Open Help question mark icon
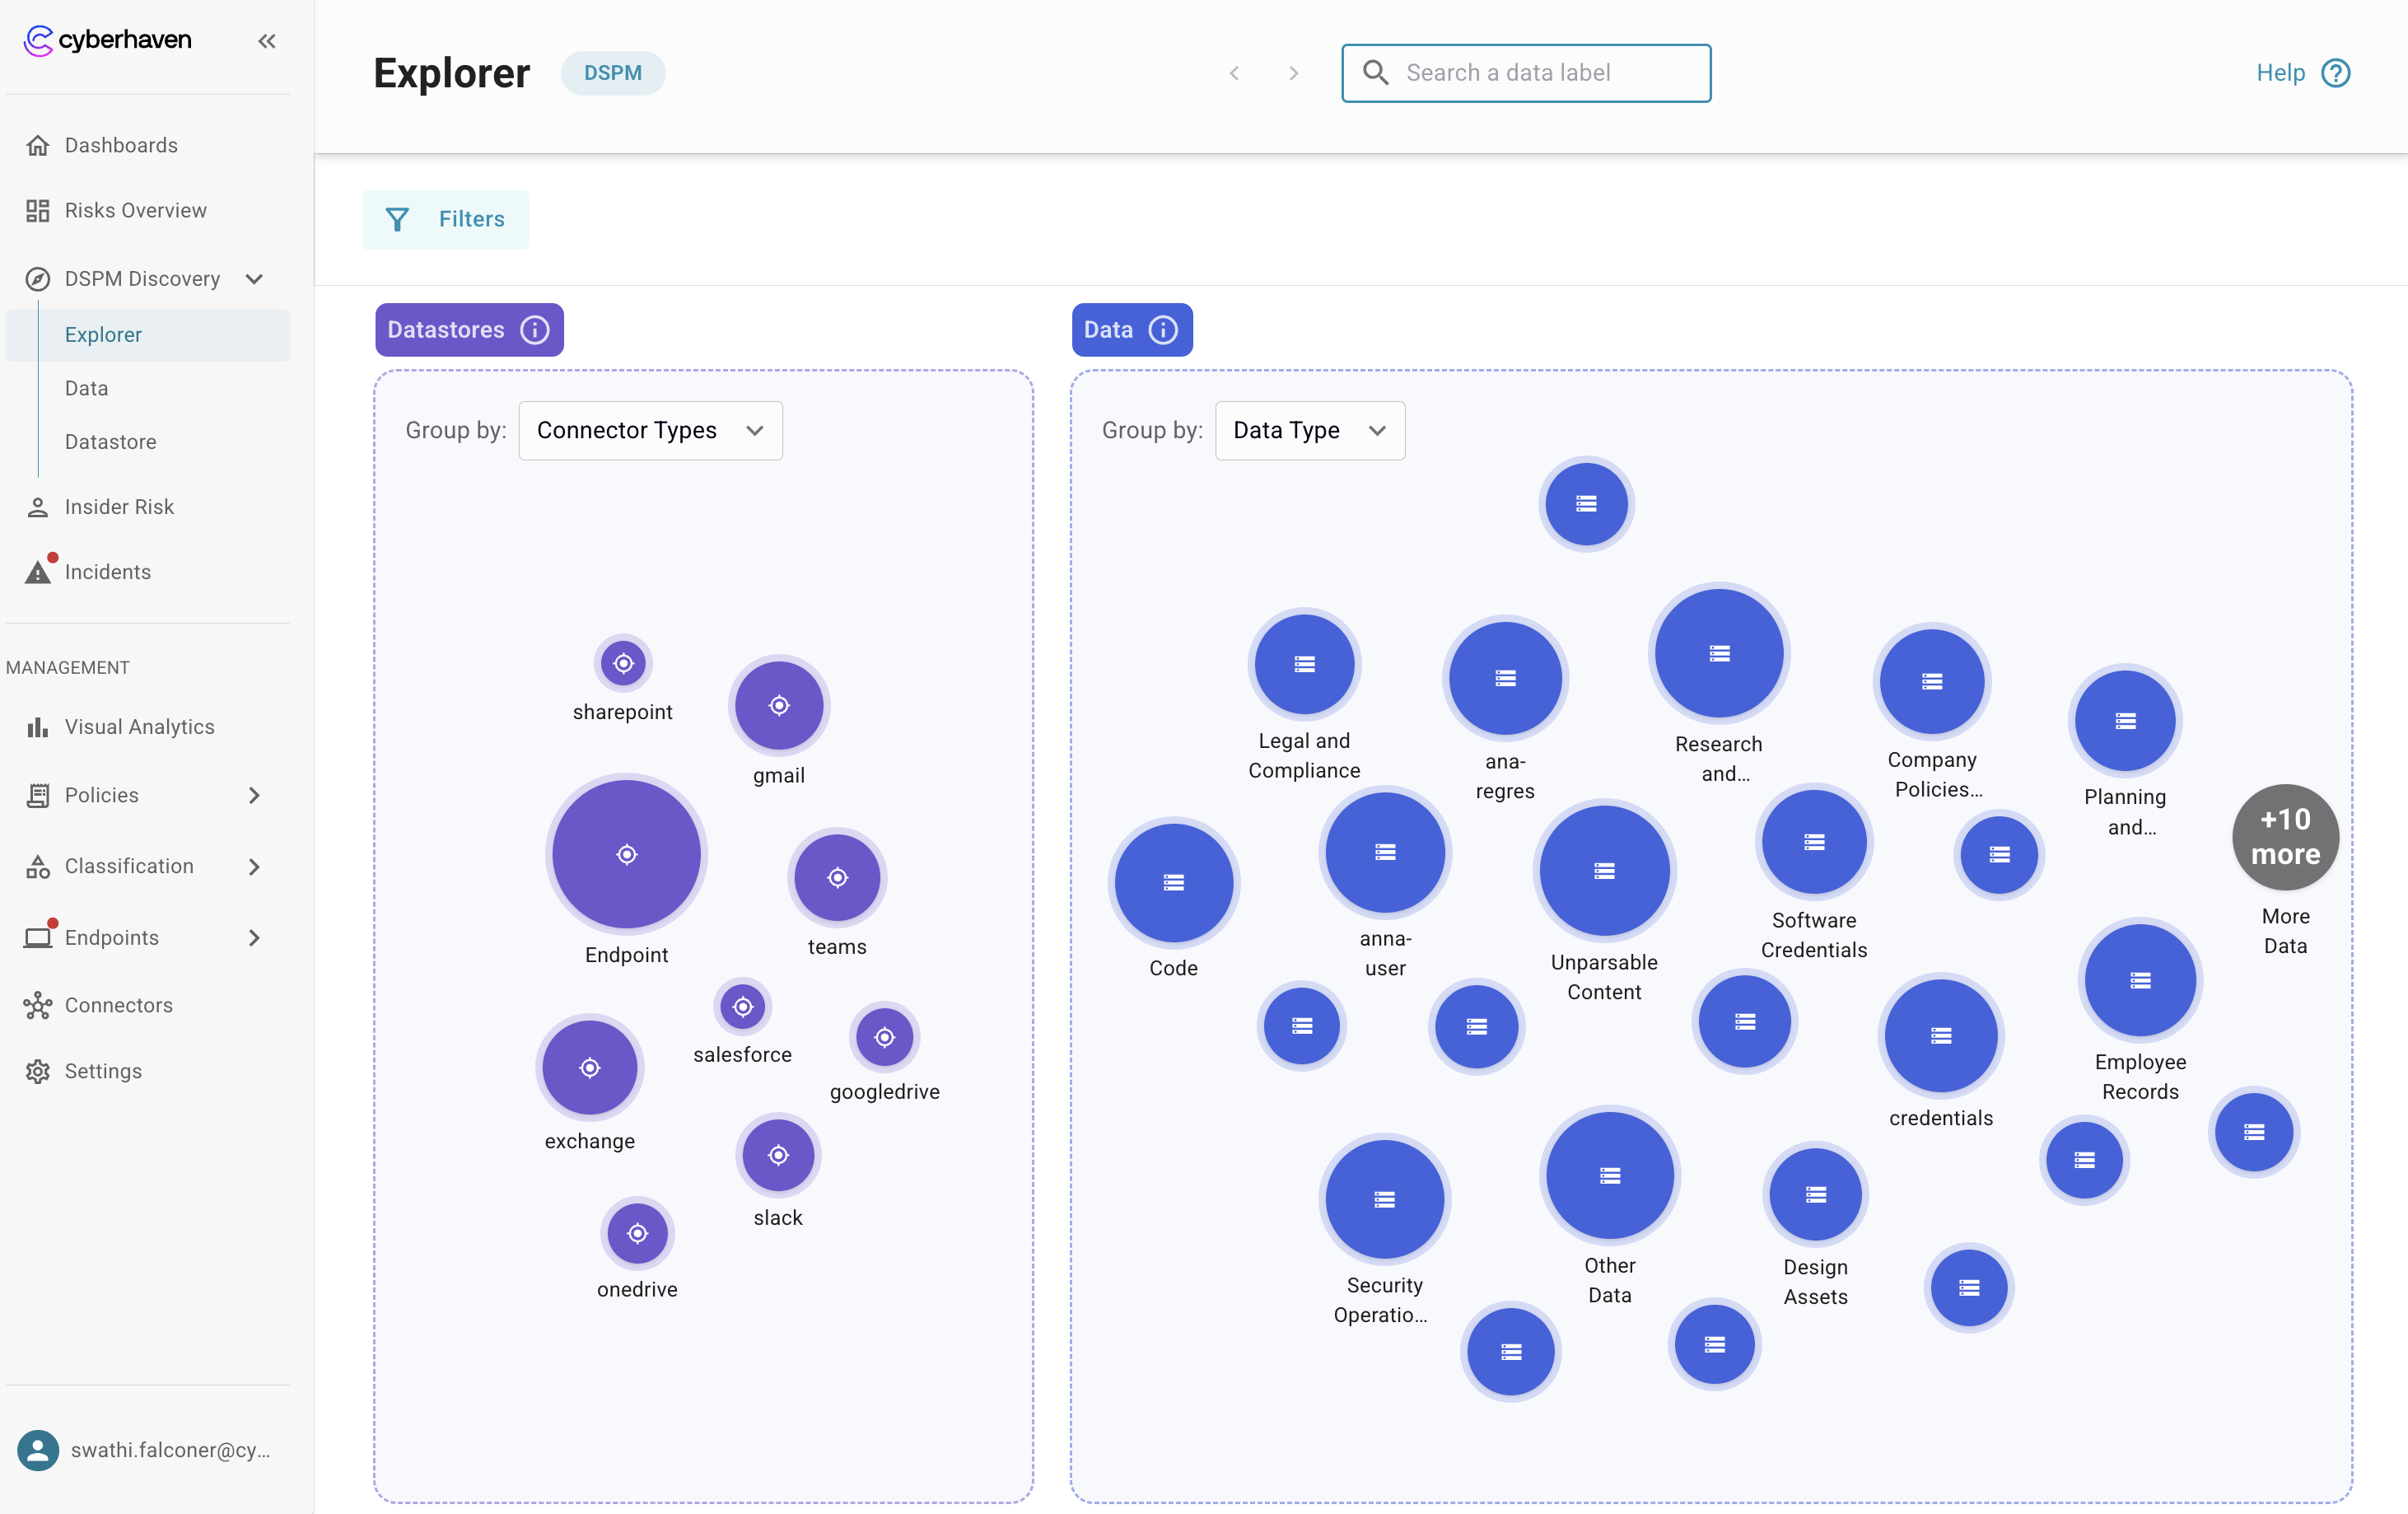Screen dimensions: 2408x1514 click(2336, 73)
